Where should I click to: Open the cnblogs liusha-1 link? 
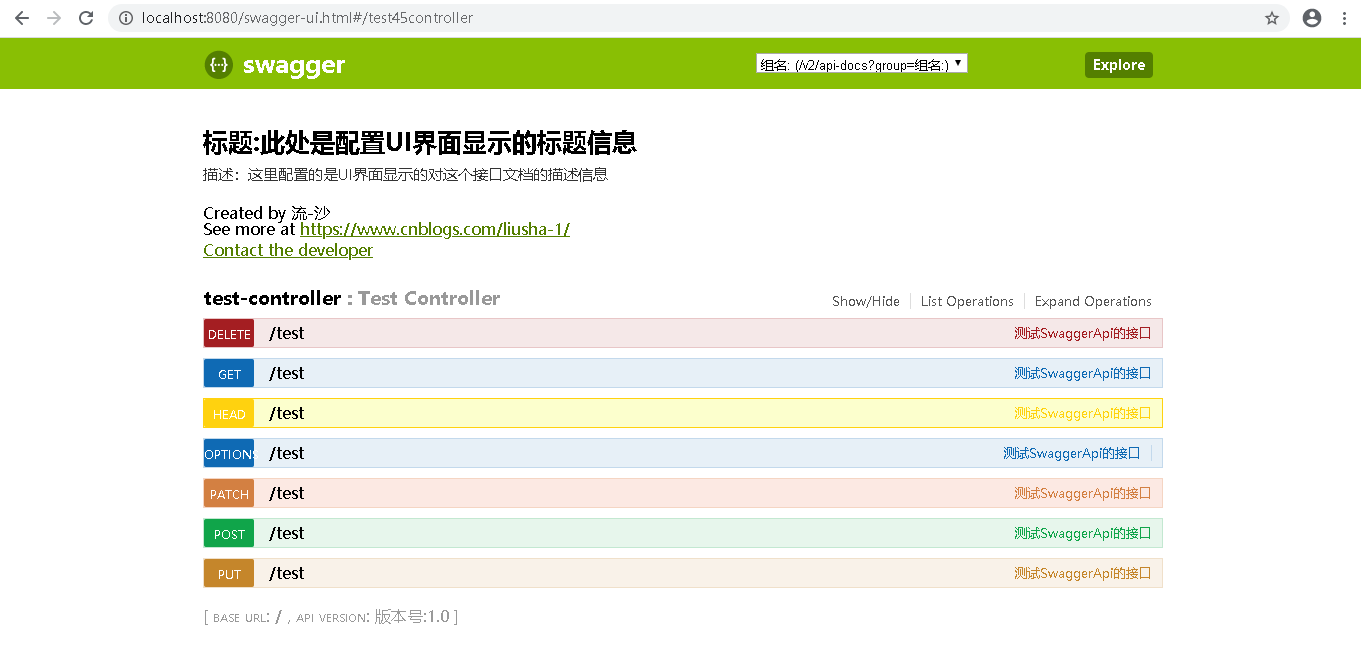[x=435, y=229]
